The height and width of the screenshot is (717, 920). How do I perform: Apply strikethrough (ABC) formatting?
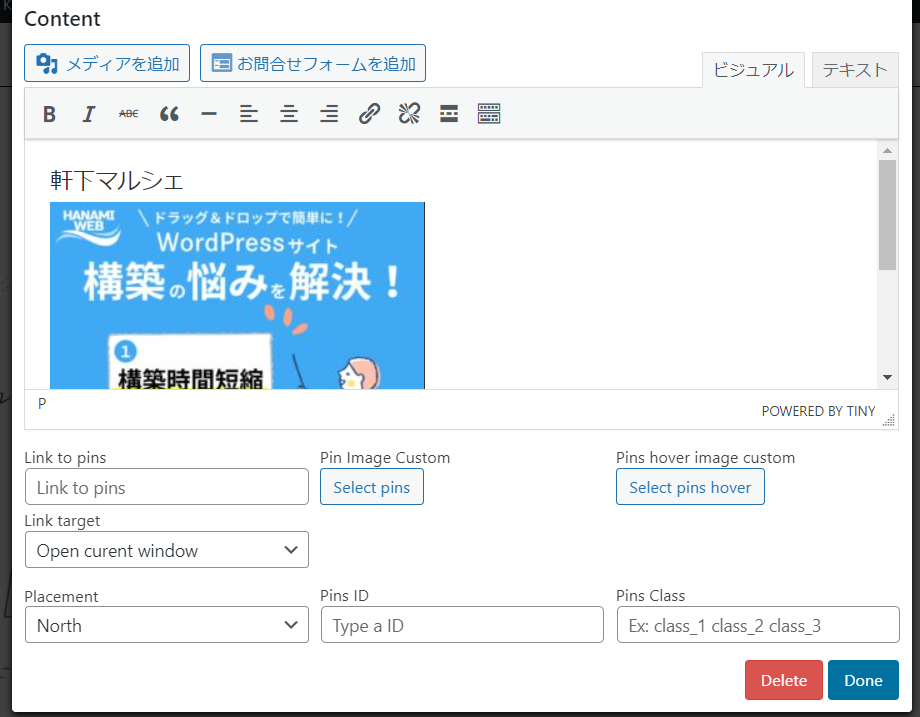128,114
